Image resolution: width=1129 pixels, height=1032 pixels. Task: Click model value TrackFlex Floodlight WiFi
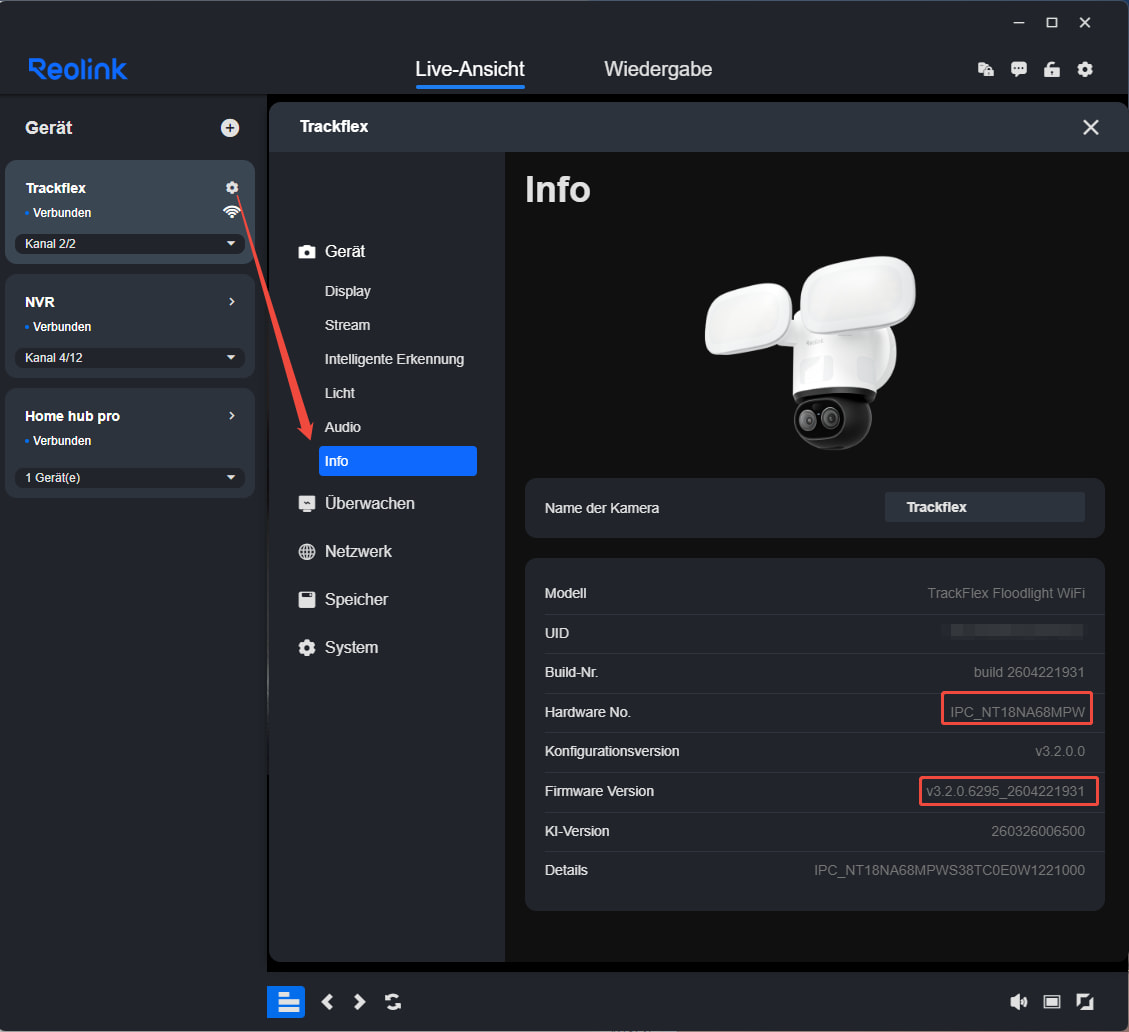[x=1006, y=593]
